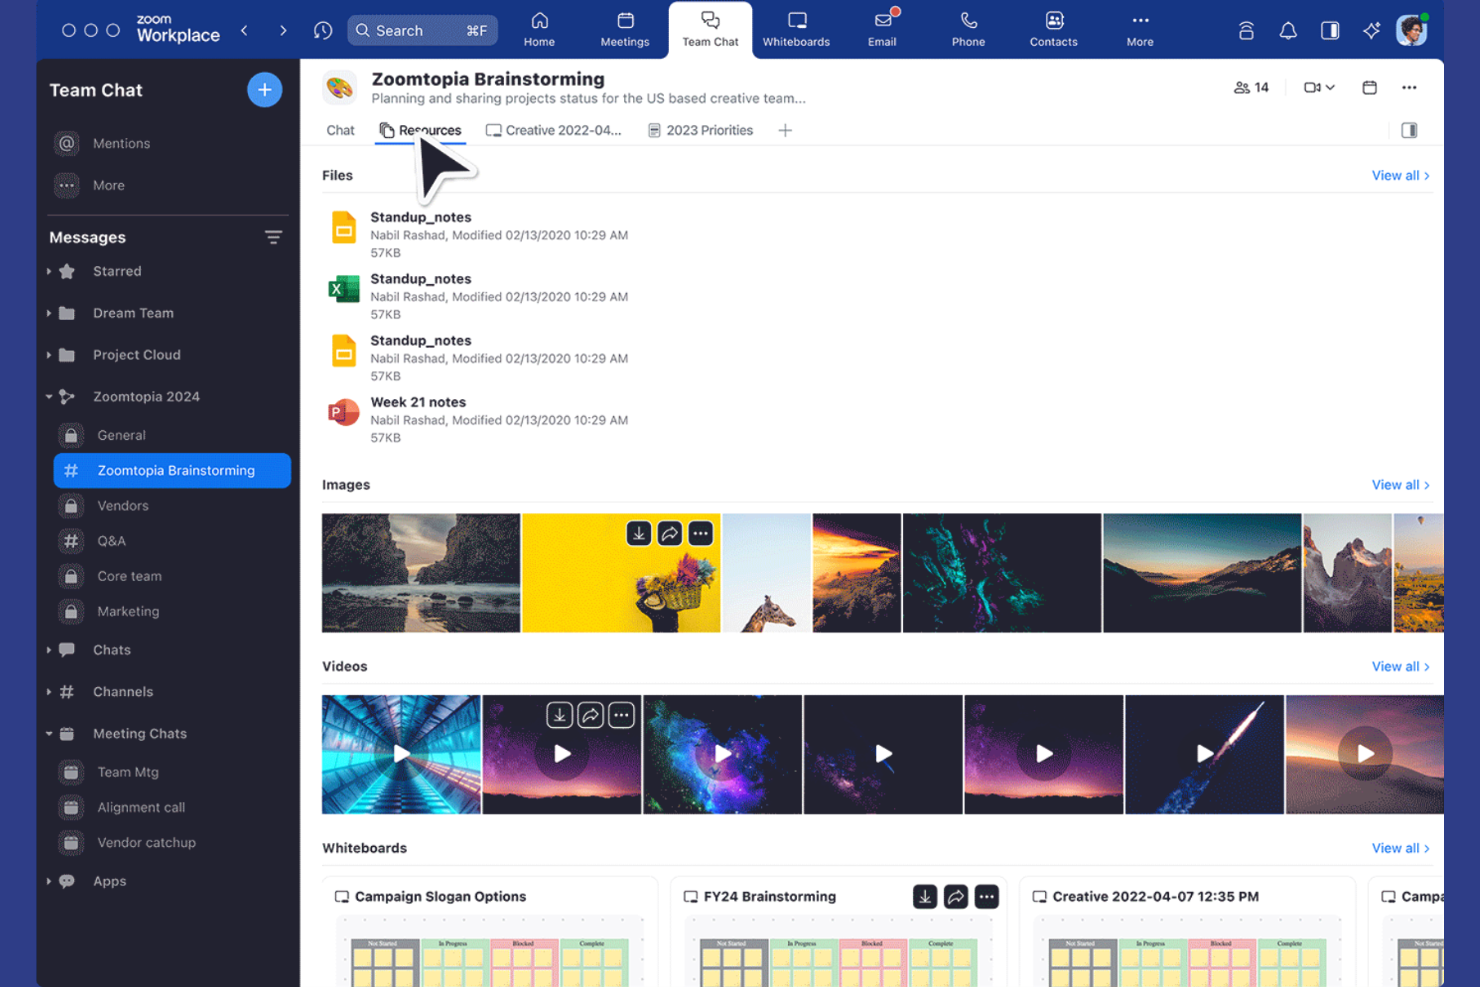Image resolution: width=1480 pixels, height=987 pixels.
Task: Open notifications bell
Action: click(1288, 31)
